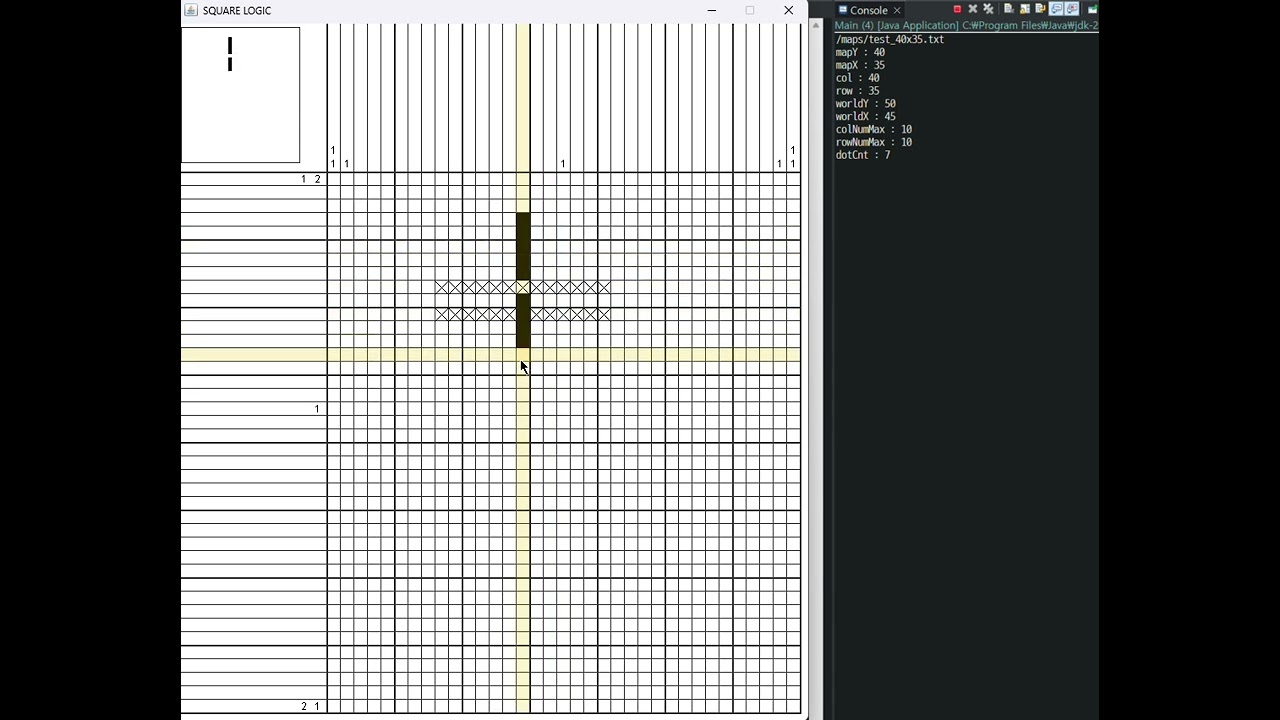Image resolution: width=1280 pixels, height=720 pixels.
Task: Toggle Show Console When Standard Error Changes
Action: (x=1072, y=9)
